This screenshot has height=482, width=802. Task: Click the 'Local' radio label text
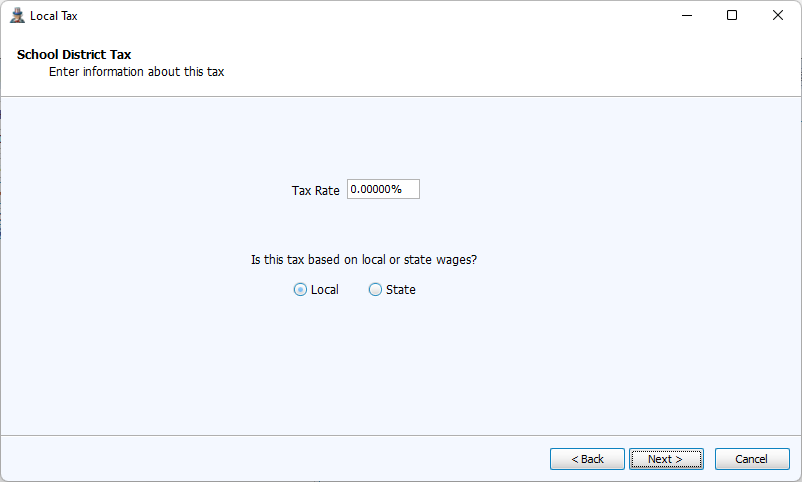[x=325, y=290]
